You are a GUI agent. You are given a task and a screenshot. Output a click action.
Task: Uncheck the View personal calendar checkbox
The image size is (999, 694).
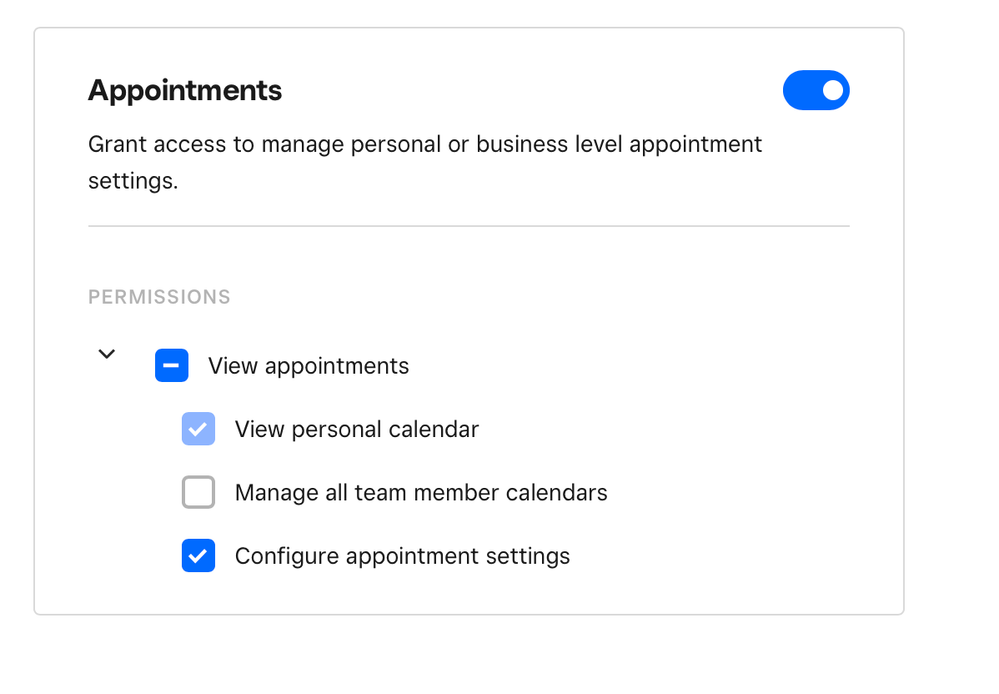(198, 429)
